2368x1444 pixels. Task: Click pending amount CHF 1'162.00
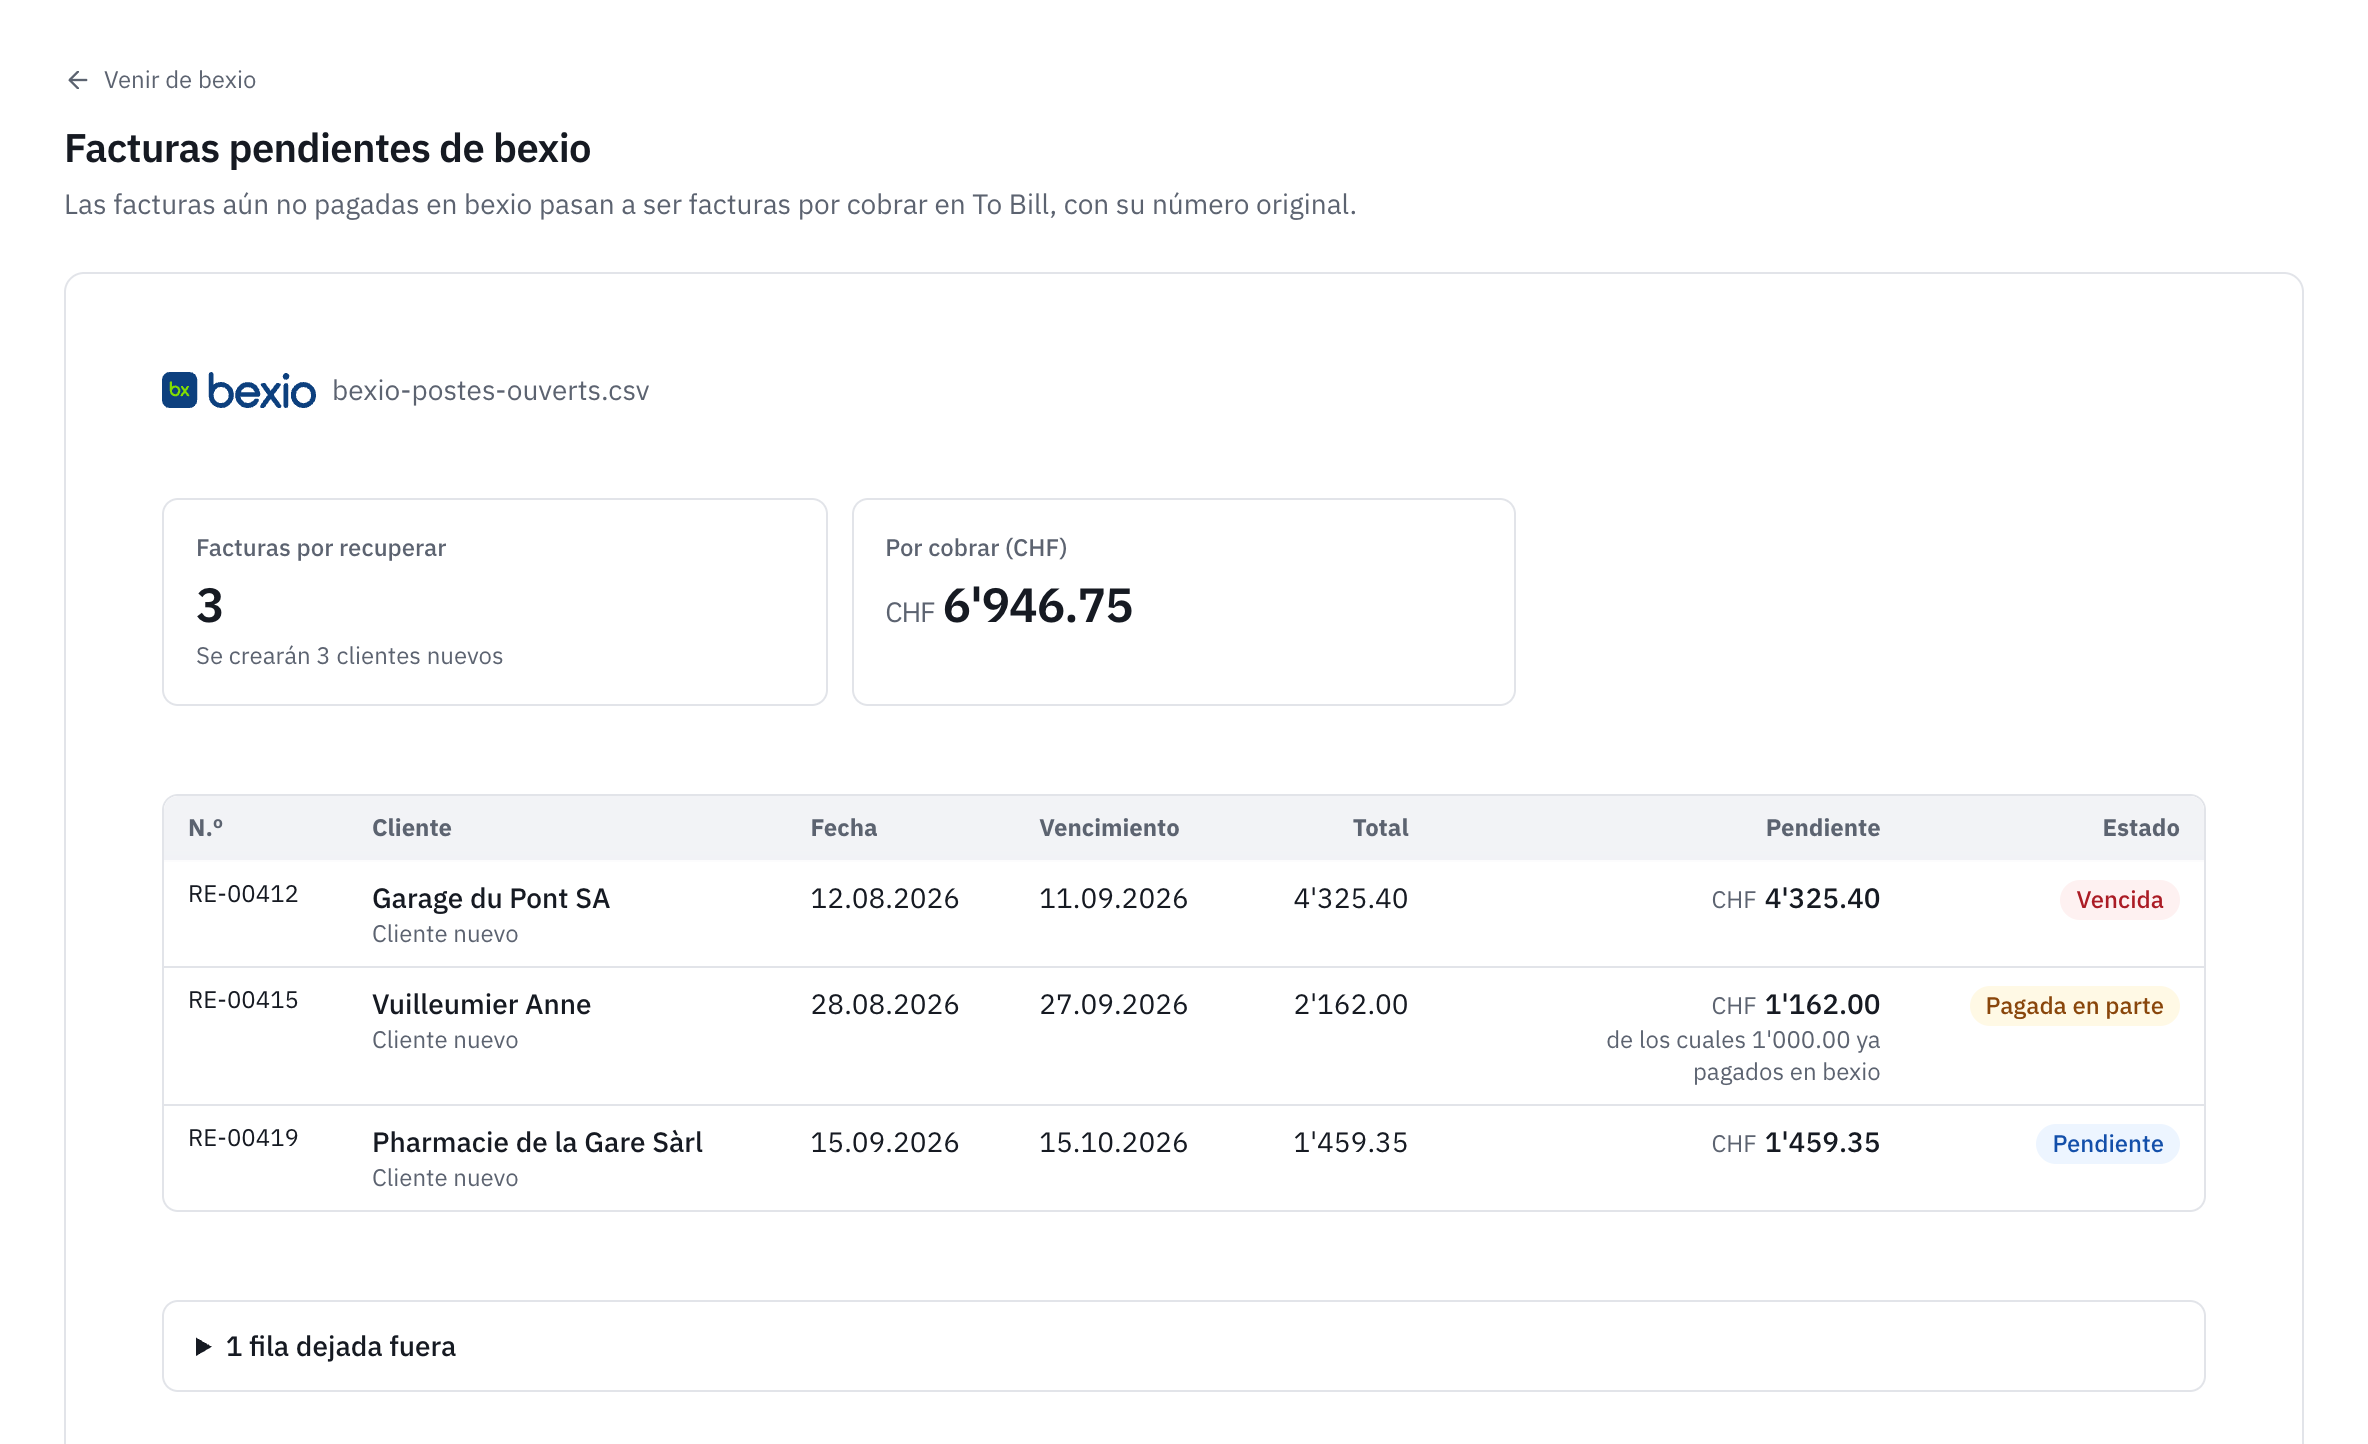click(1796, 1004)
